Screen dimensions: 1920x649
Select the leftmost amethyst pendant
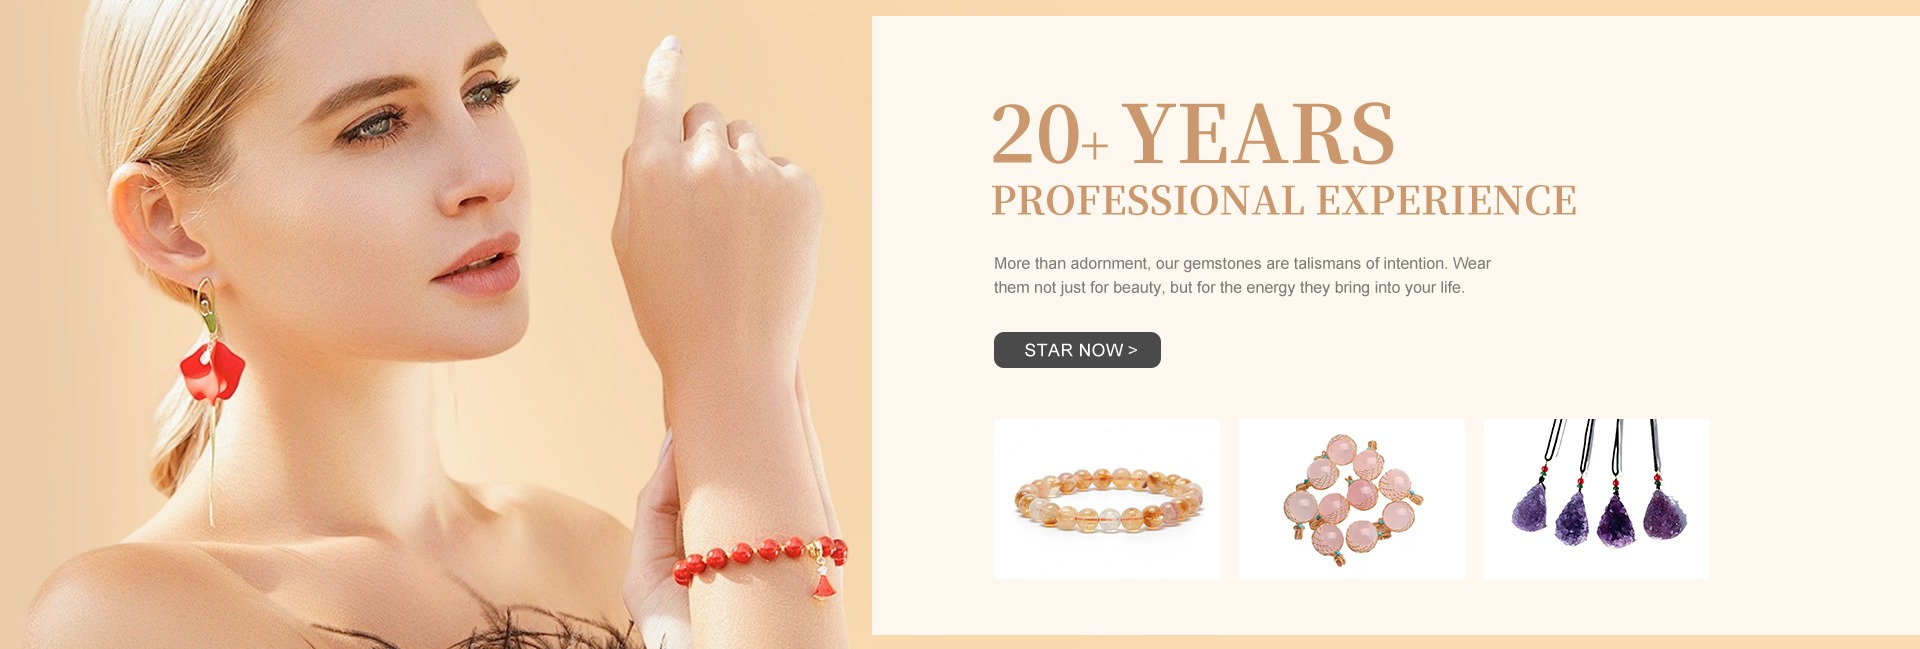(x=1530, y=505)
